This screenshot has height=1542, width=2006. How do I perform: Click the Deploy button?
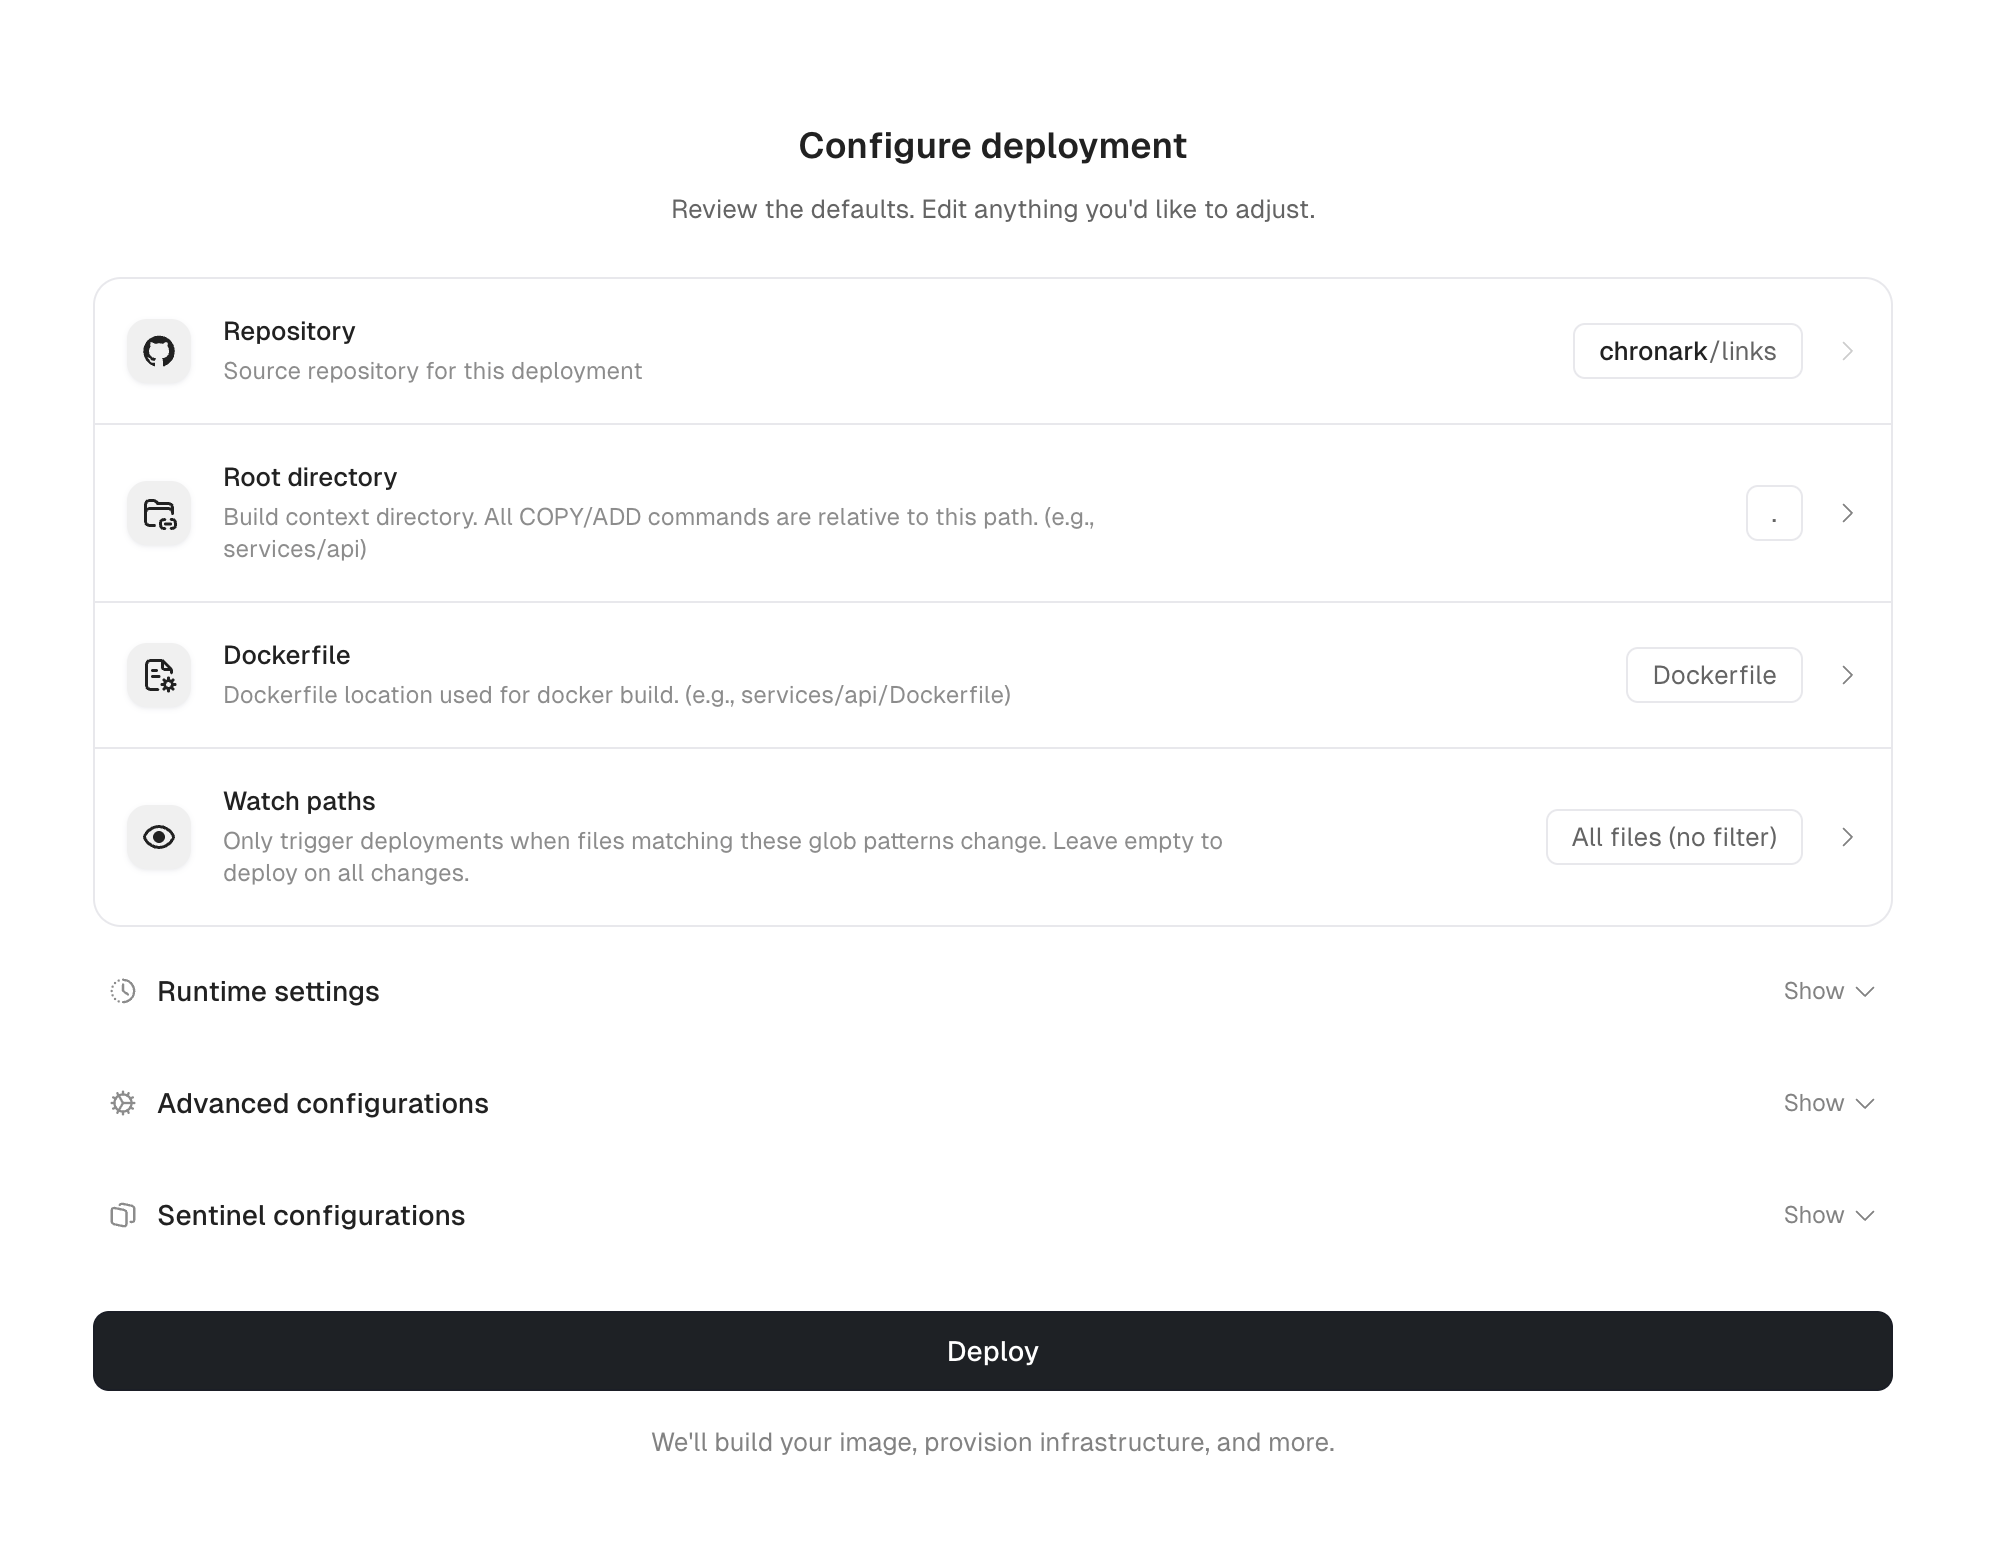click(x=992, y=1351)
